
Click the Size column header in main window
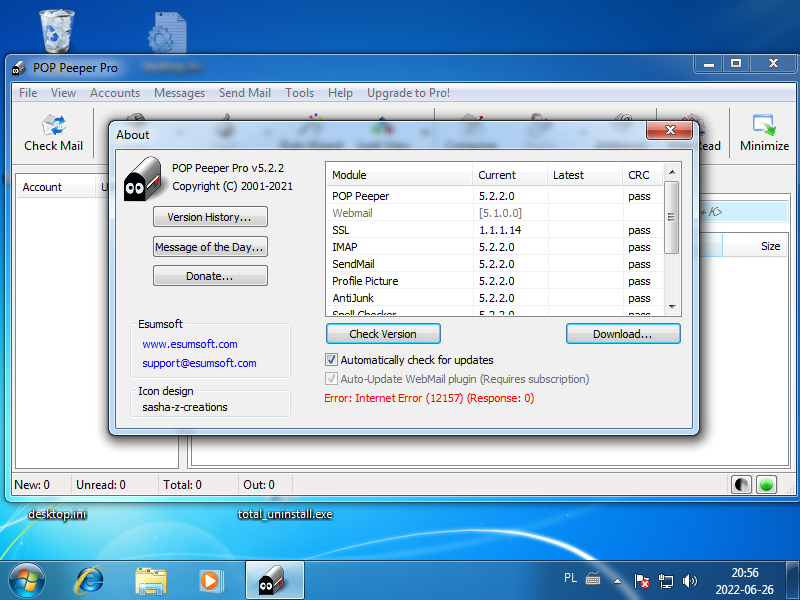coord(755,246)
